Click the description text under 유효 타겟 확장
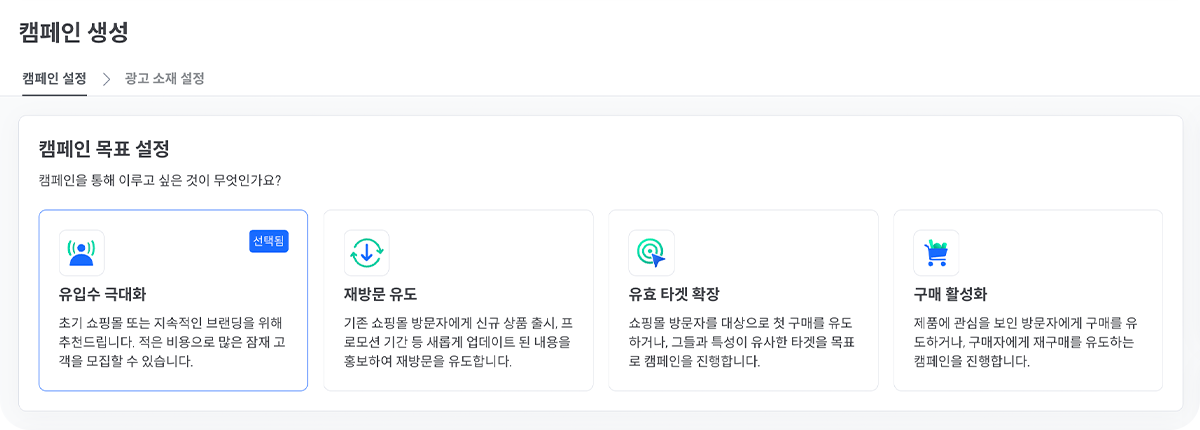The width and height of the screenshot is (1200, 430). point(742,341)
